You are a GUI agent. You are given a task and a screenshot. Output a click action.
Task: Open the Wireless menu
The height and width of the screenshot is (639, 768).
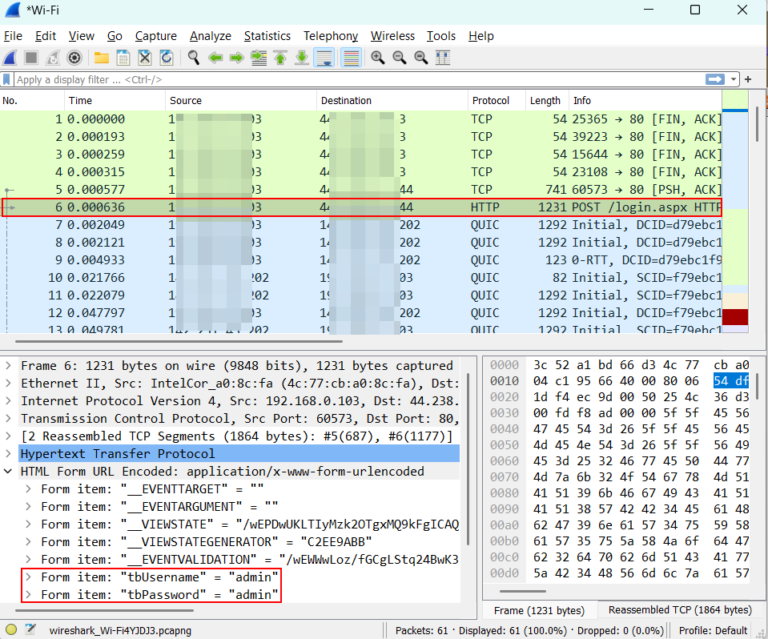(392, 36)
